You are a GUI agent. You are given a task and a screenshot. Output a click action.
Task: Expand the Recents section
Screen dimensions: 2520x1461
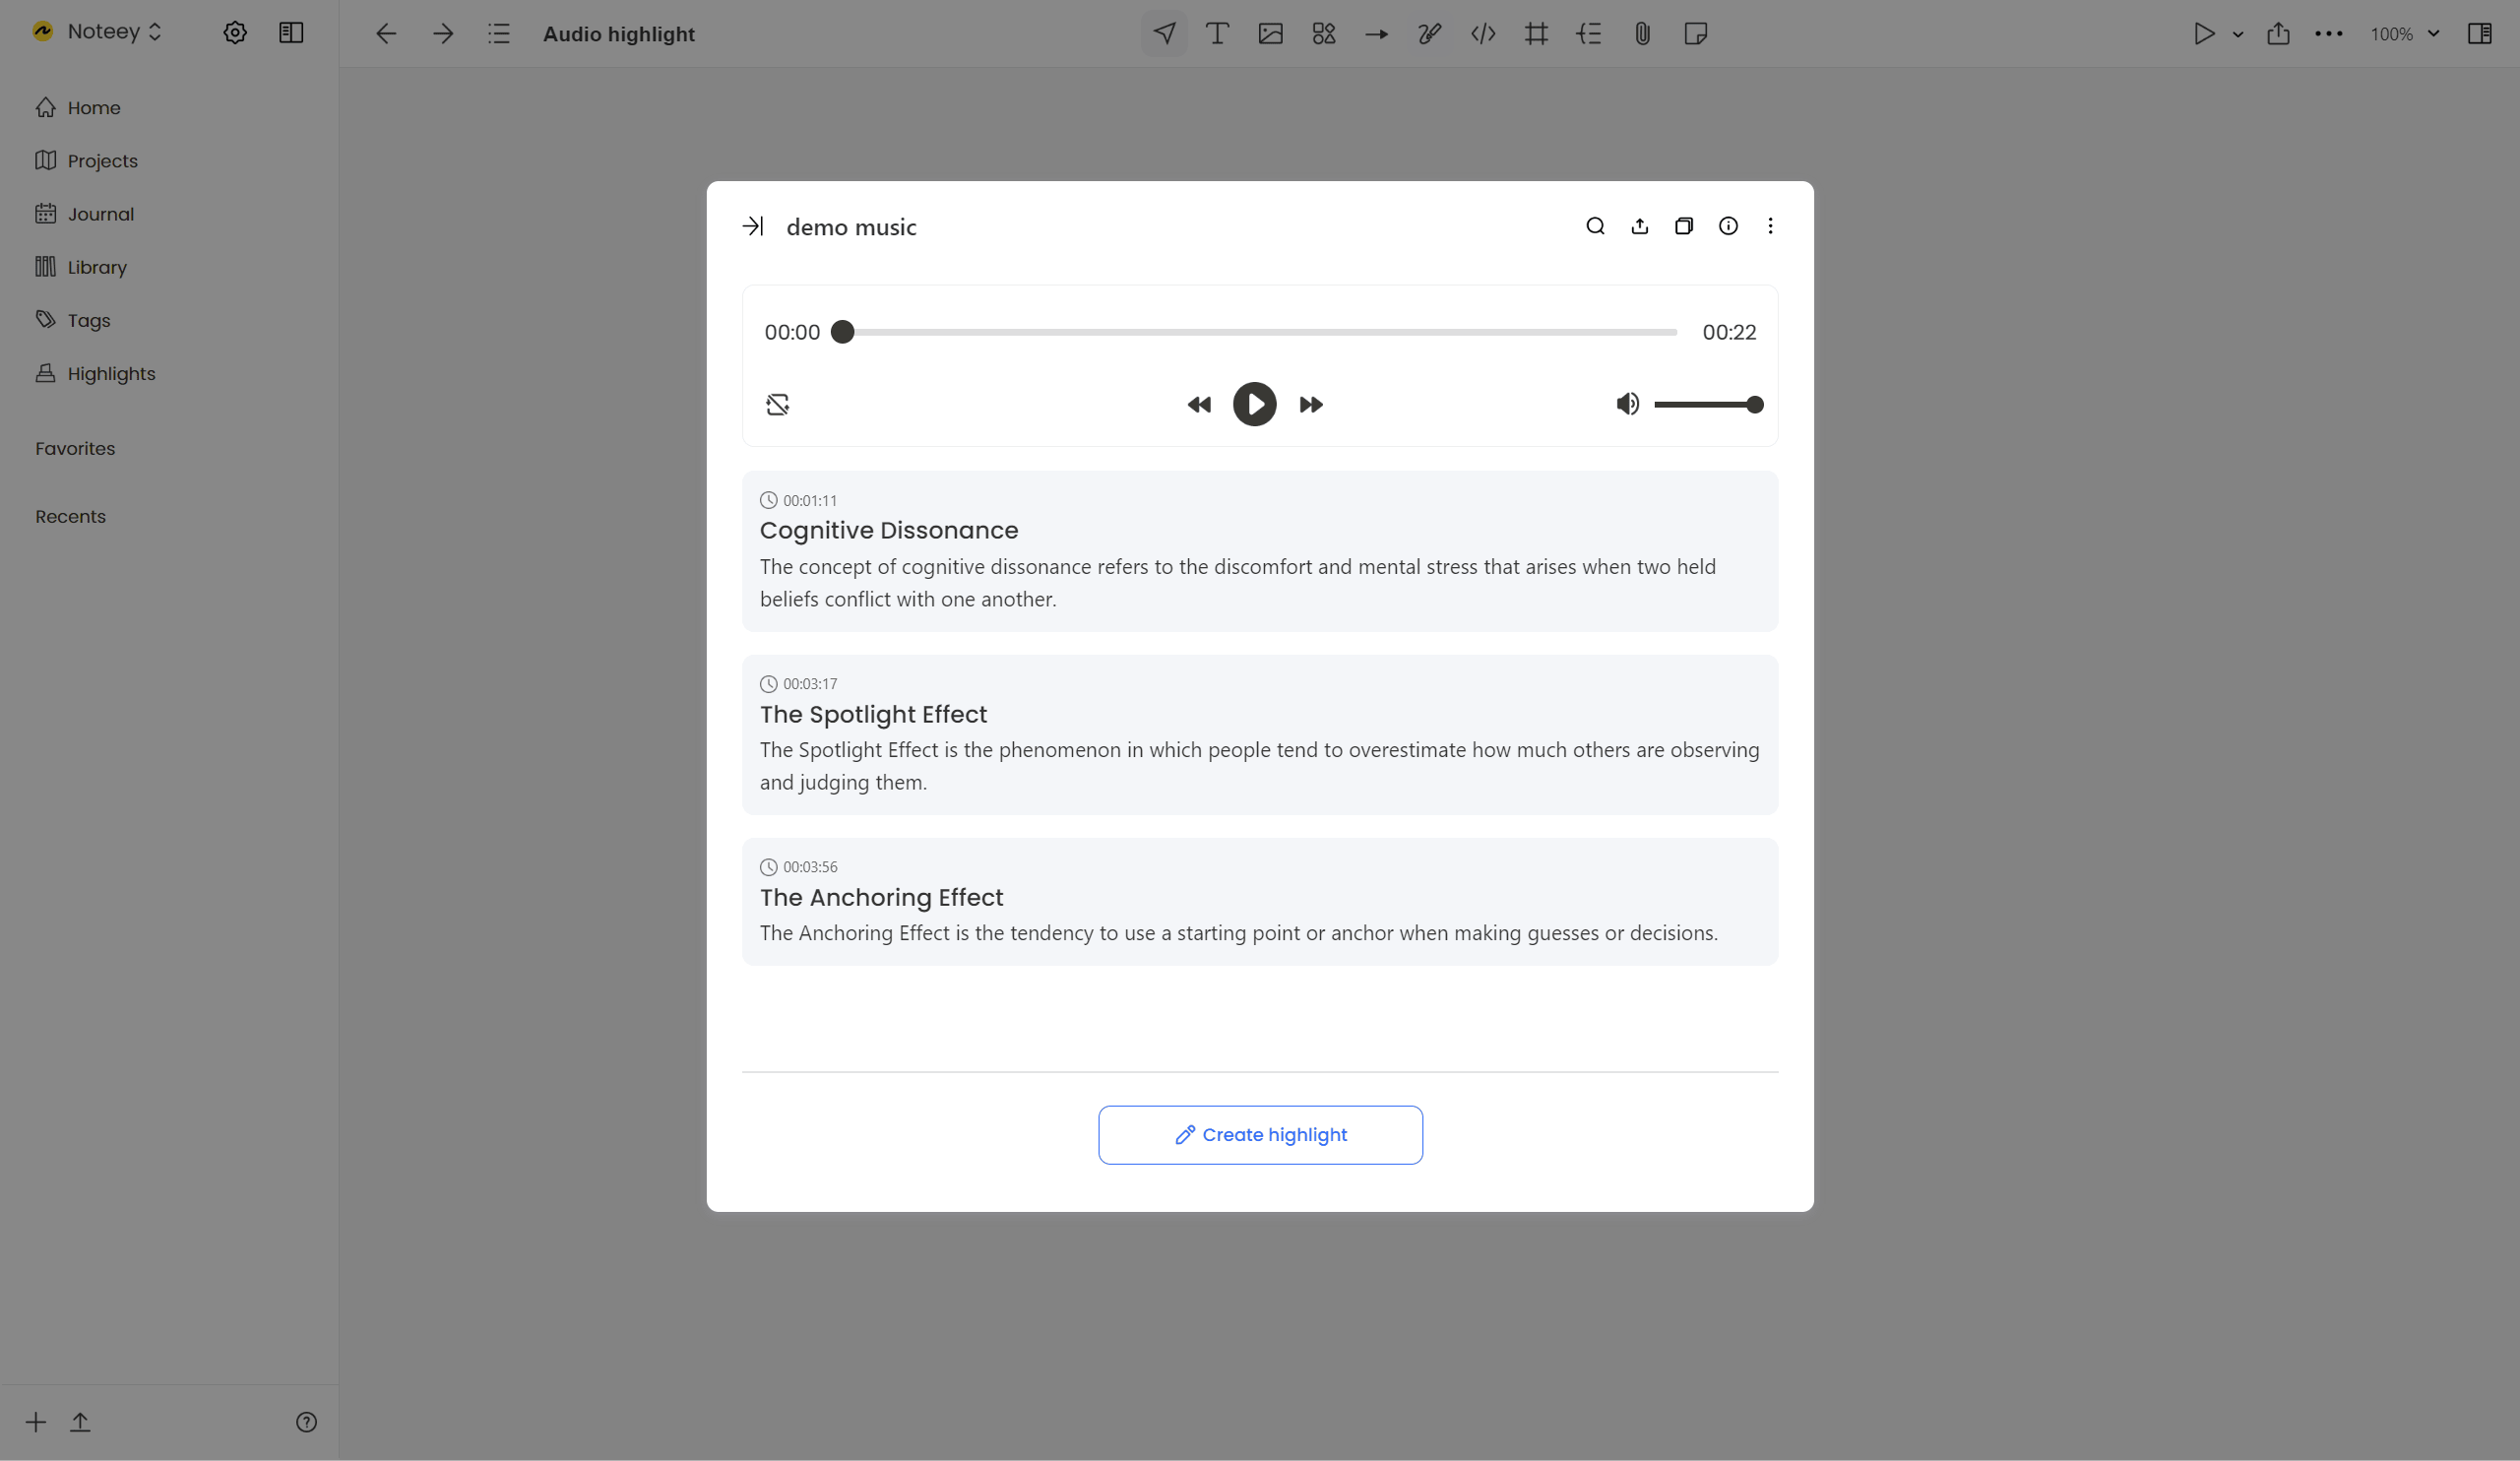point(70,516)
